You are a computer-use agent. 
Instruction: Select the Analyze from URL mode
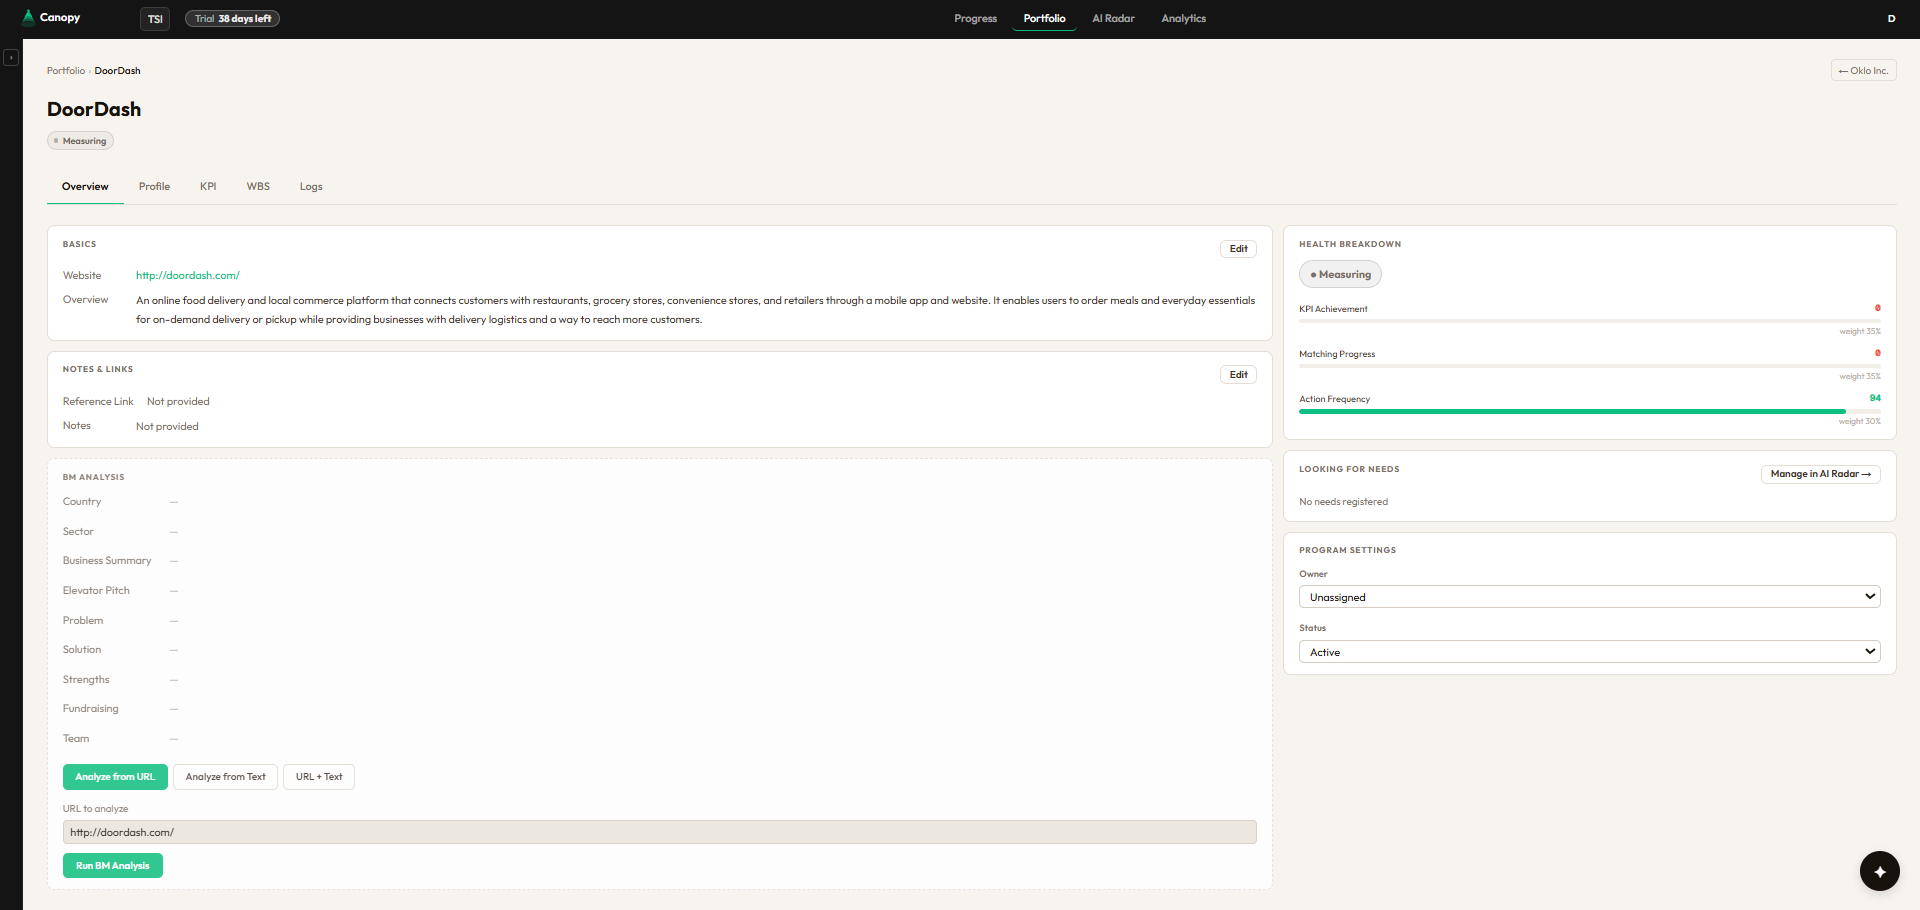coord(115,777)
